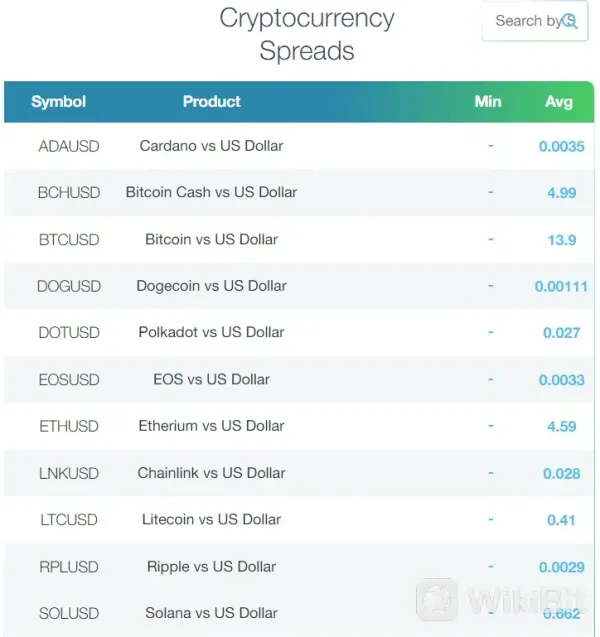This screenshot has width=600, height=637.
Task: Click the Avg column header
Action: tap(559, 102)
